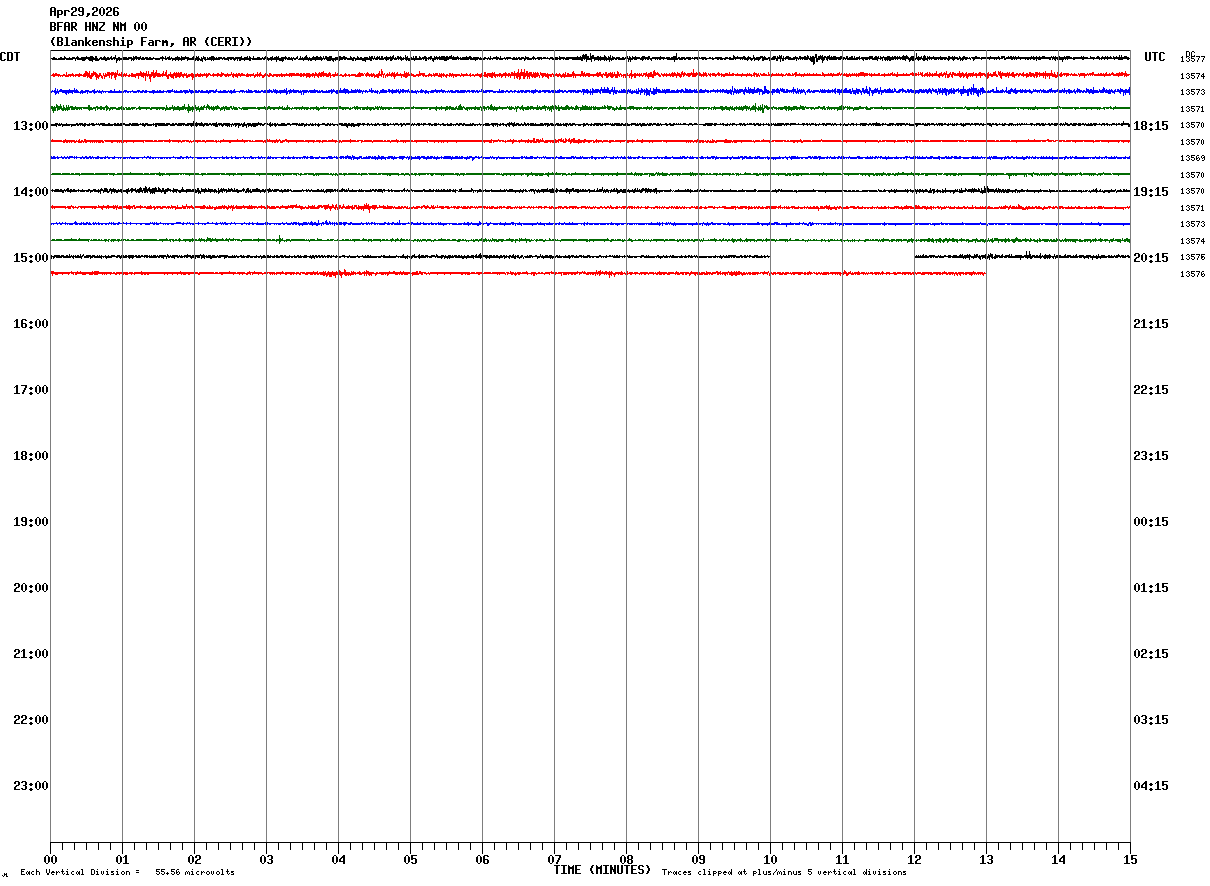The image size is (1210, 886).
Task: Select the 15:00 CDT hour label
Action: point(31,258)
